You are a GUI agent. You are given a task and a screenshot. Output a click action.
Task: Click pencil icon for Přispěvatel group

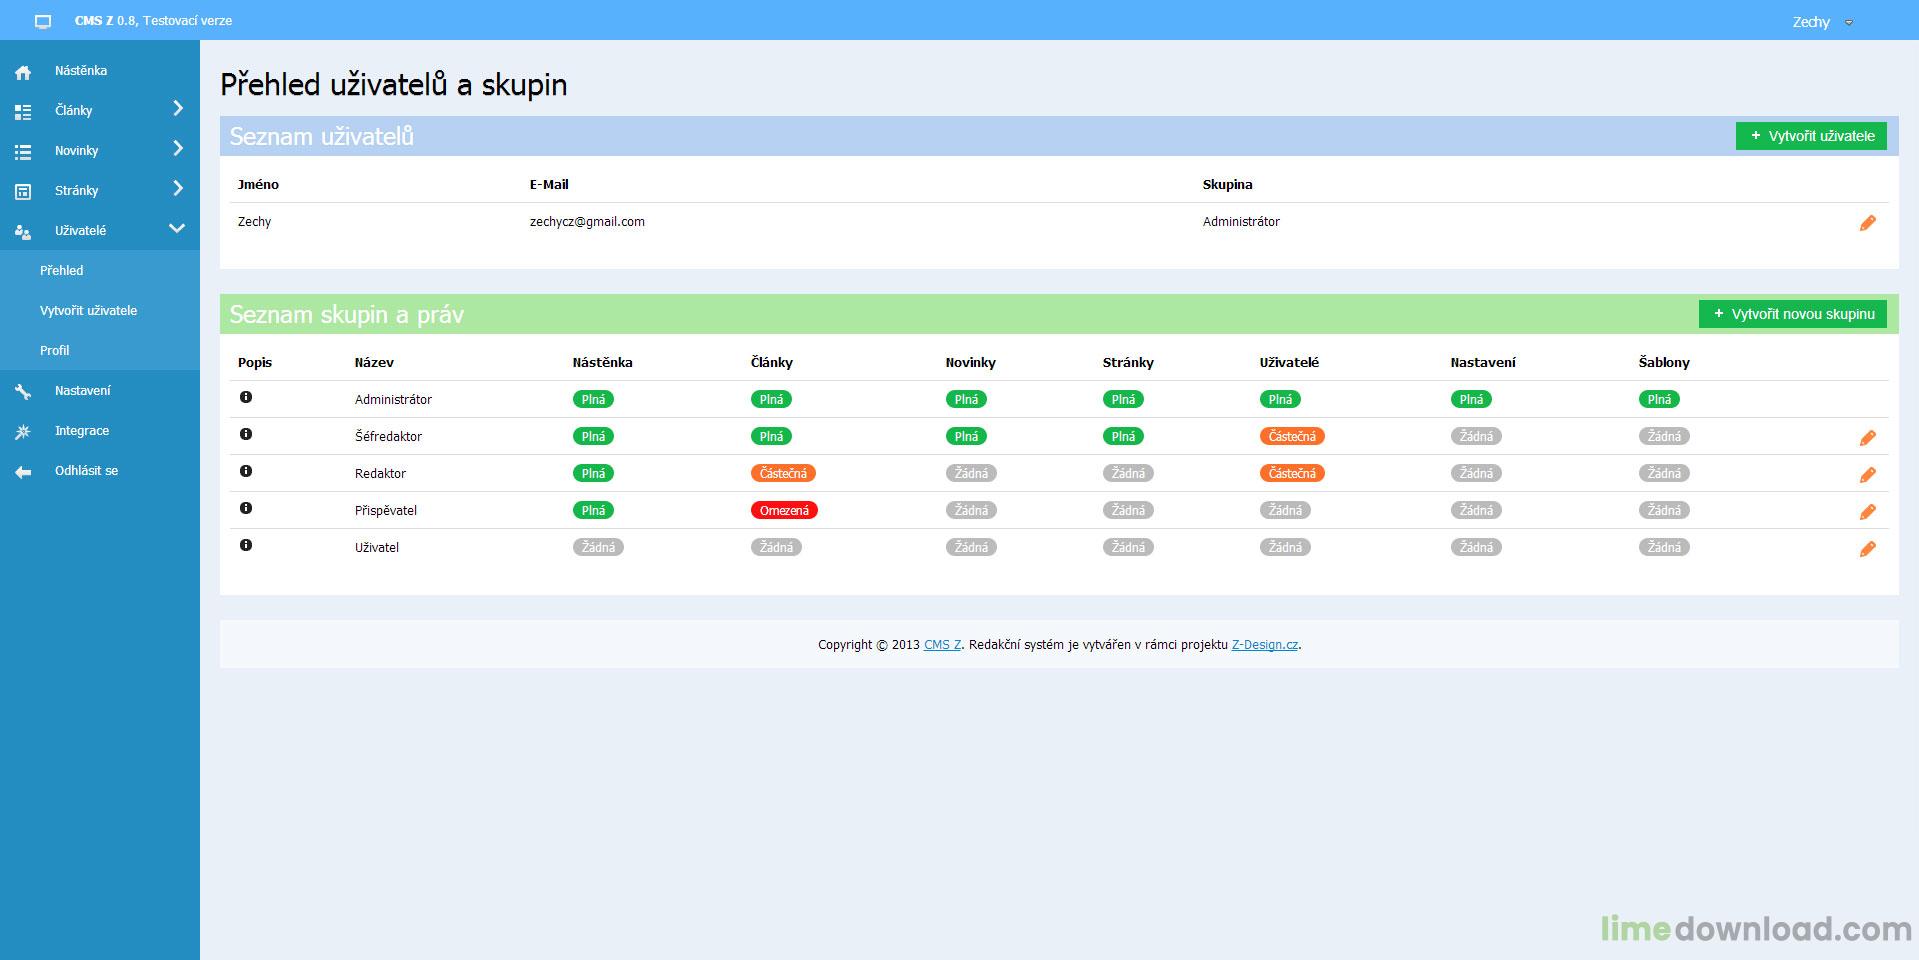tap(1867, 512)
